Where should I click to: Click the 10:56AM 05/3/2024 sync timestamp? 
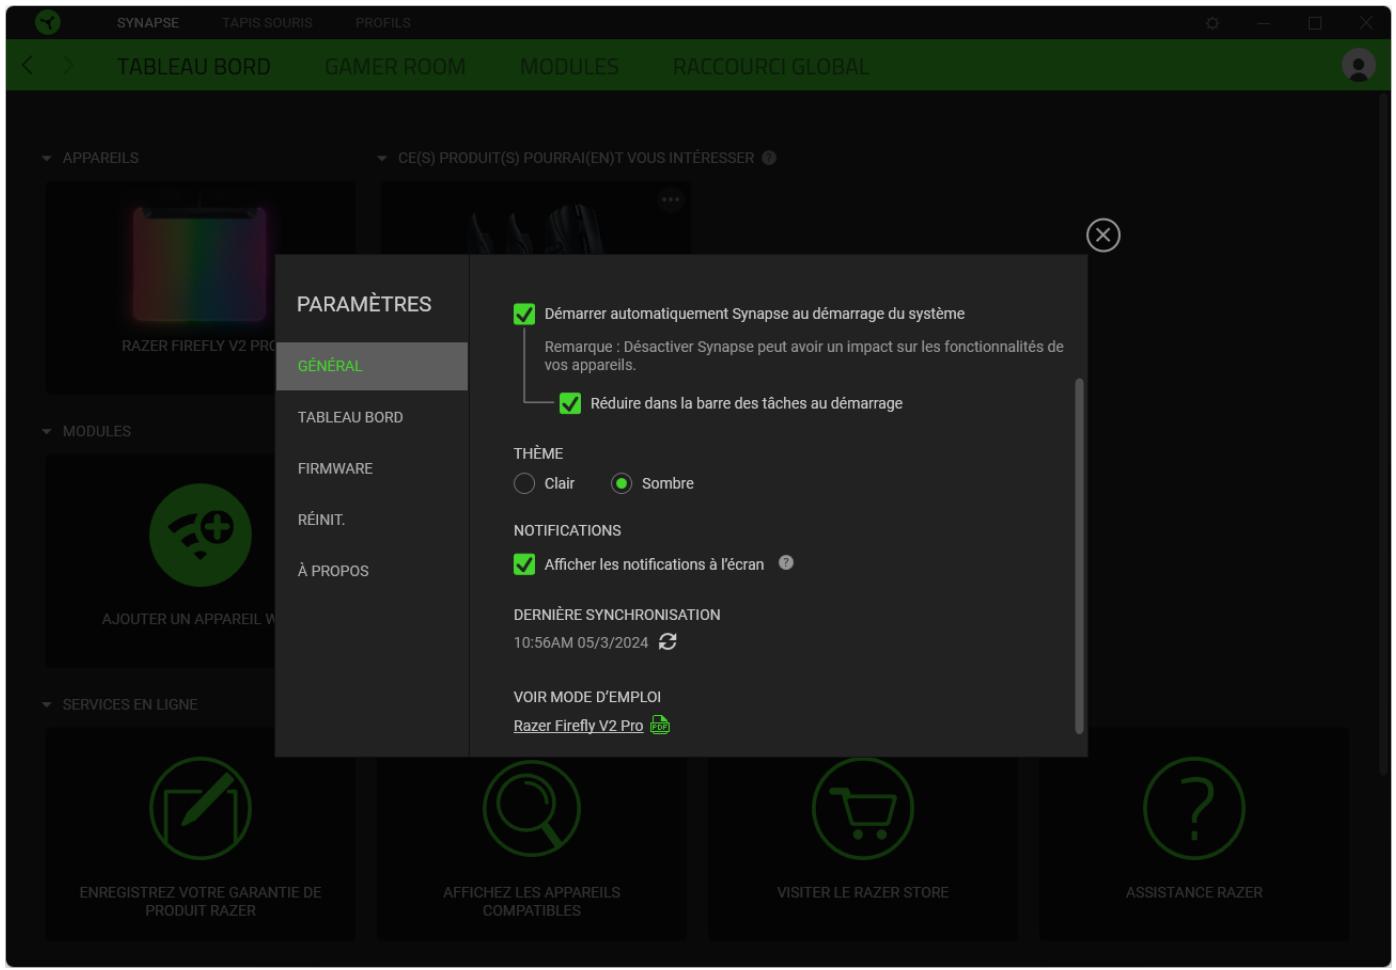581,642
